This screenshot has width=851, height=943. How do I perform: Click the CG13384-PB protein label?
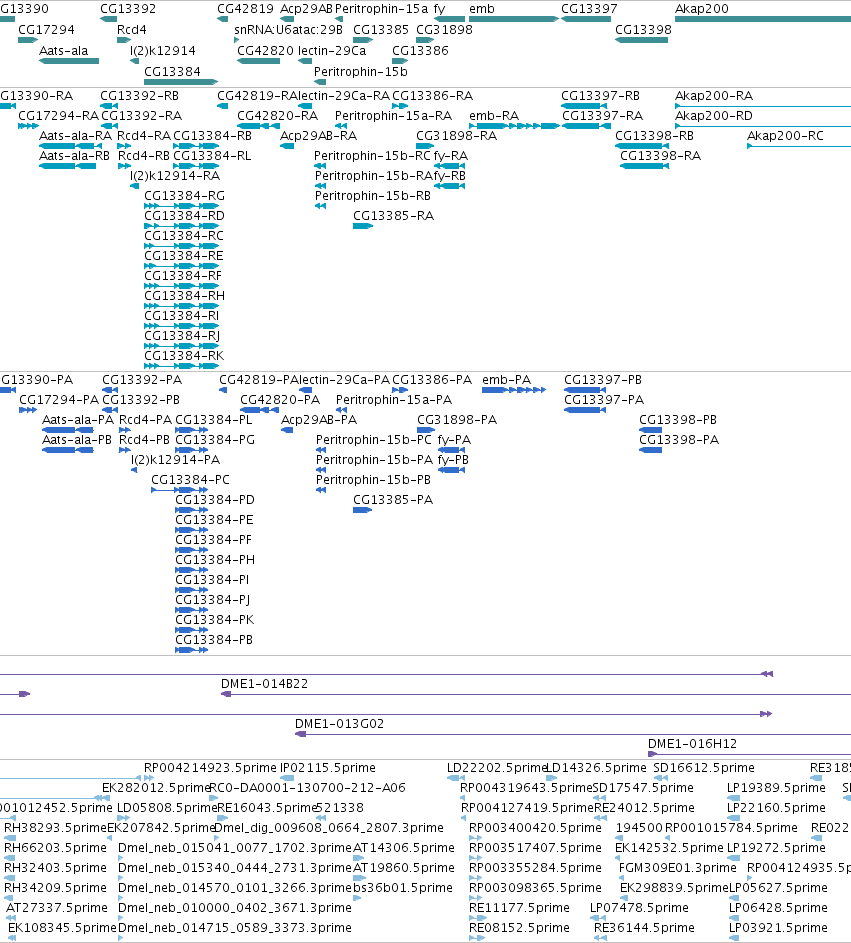coord(214,640)
